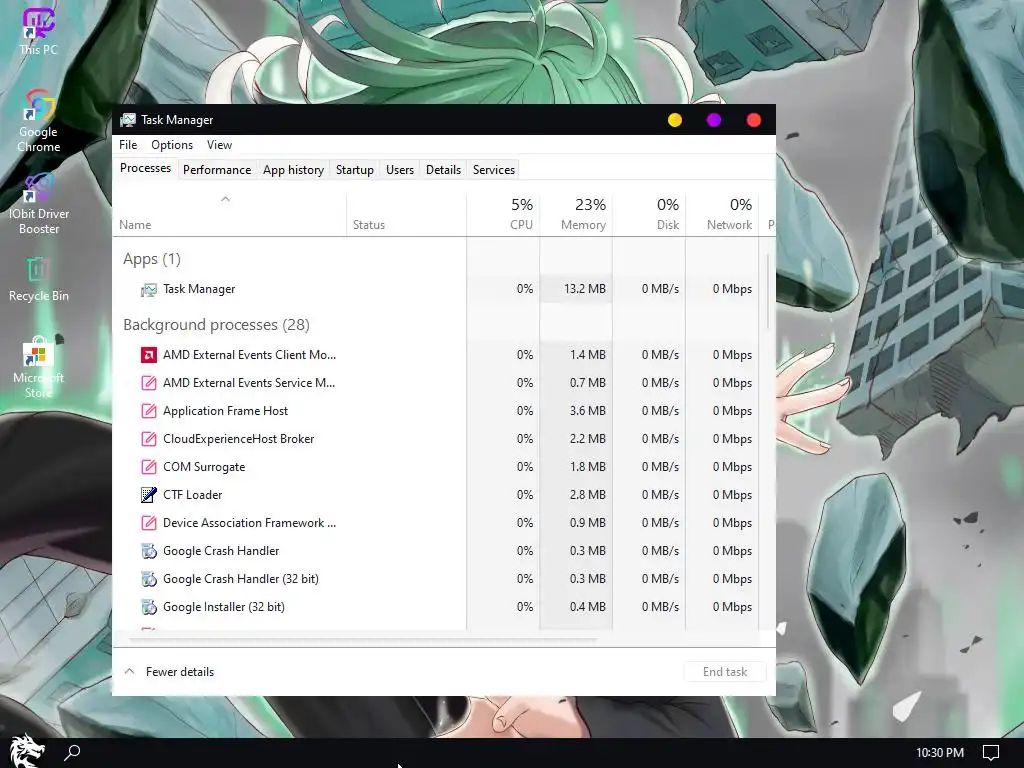Click 2.8 MB memory value cell
1024x768 pixels.
point(576,495)
